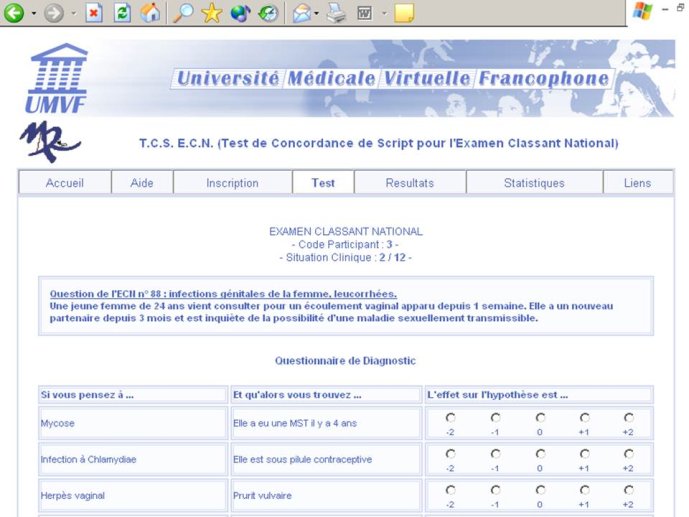Screen dimensions: 689x517
Task: Go to the Home page icon
Action: pyautogui.click(x=150, y=12)
